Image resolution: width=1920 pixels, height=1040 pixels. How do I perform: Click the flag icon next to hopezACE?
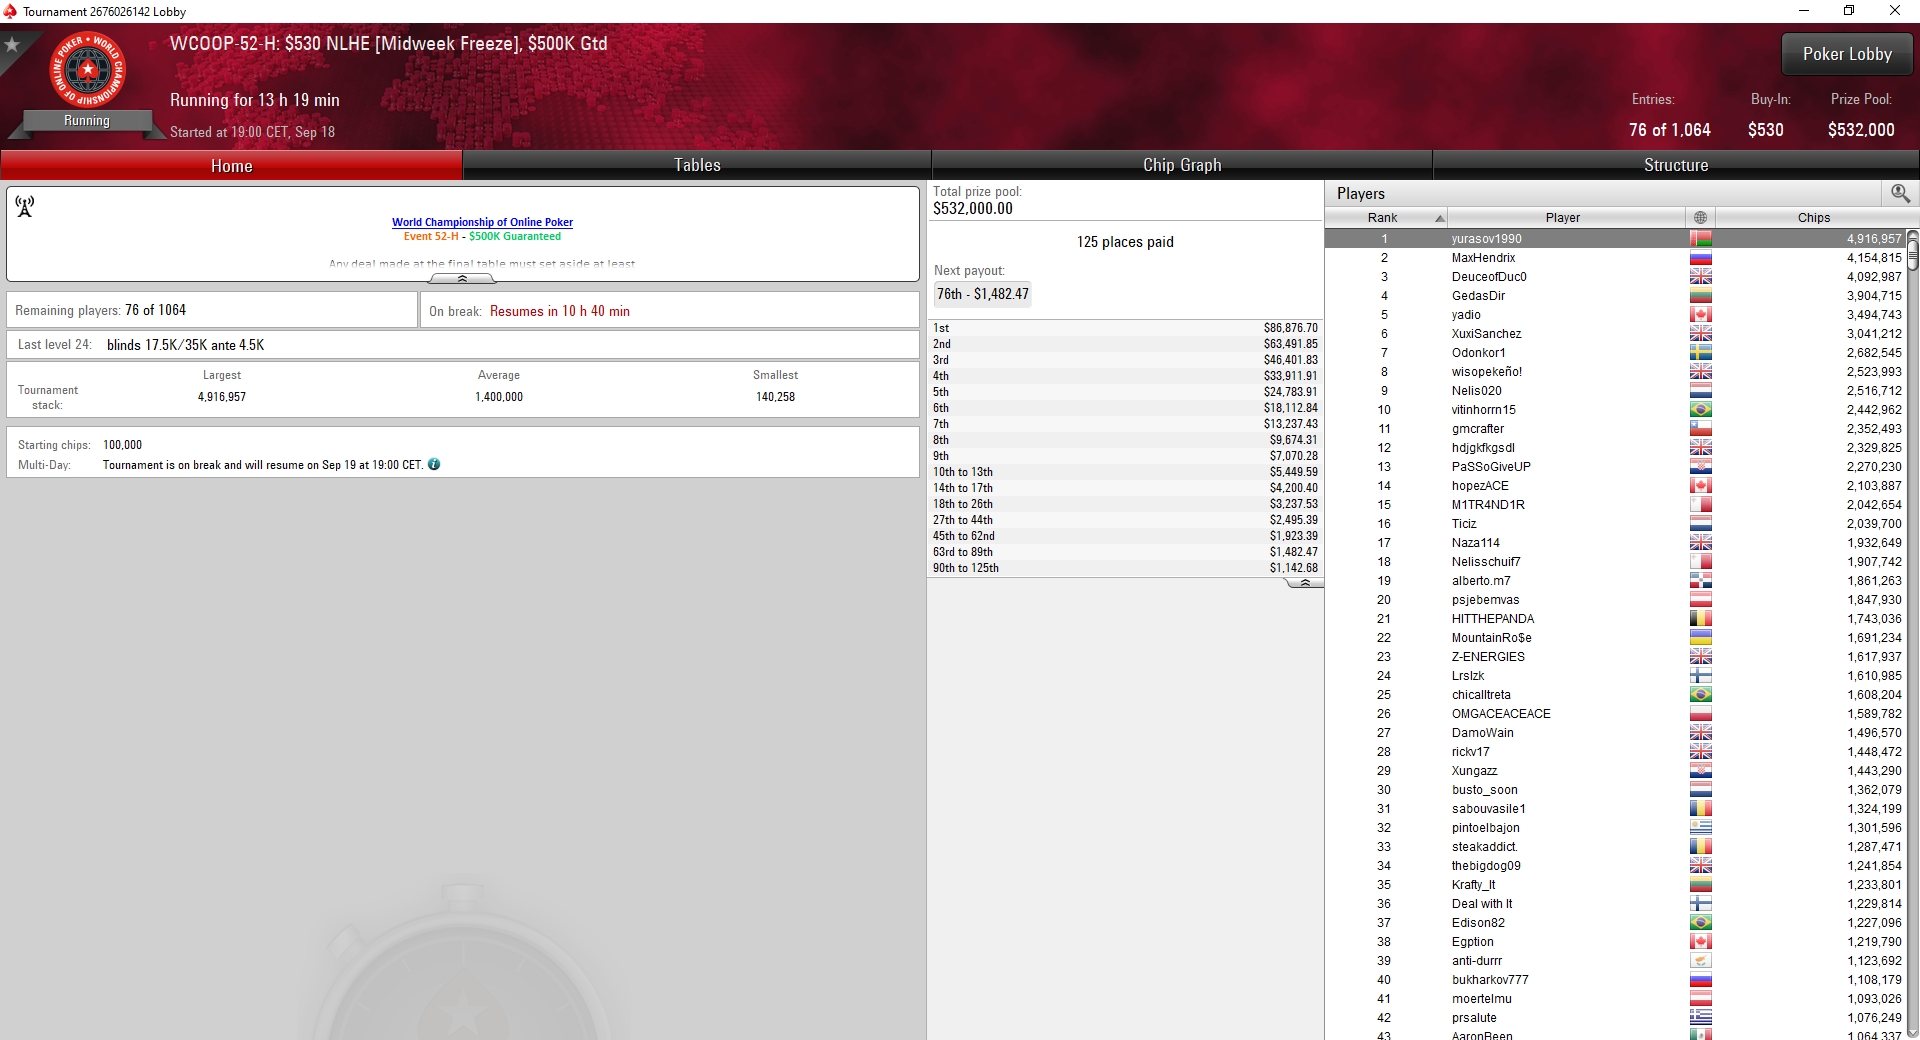pyautogui.click(x=1700, y=486)
